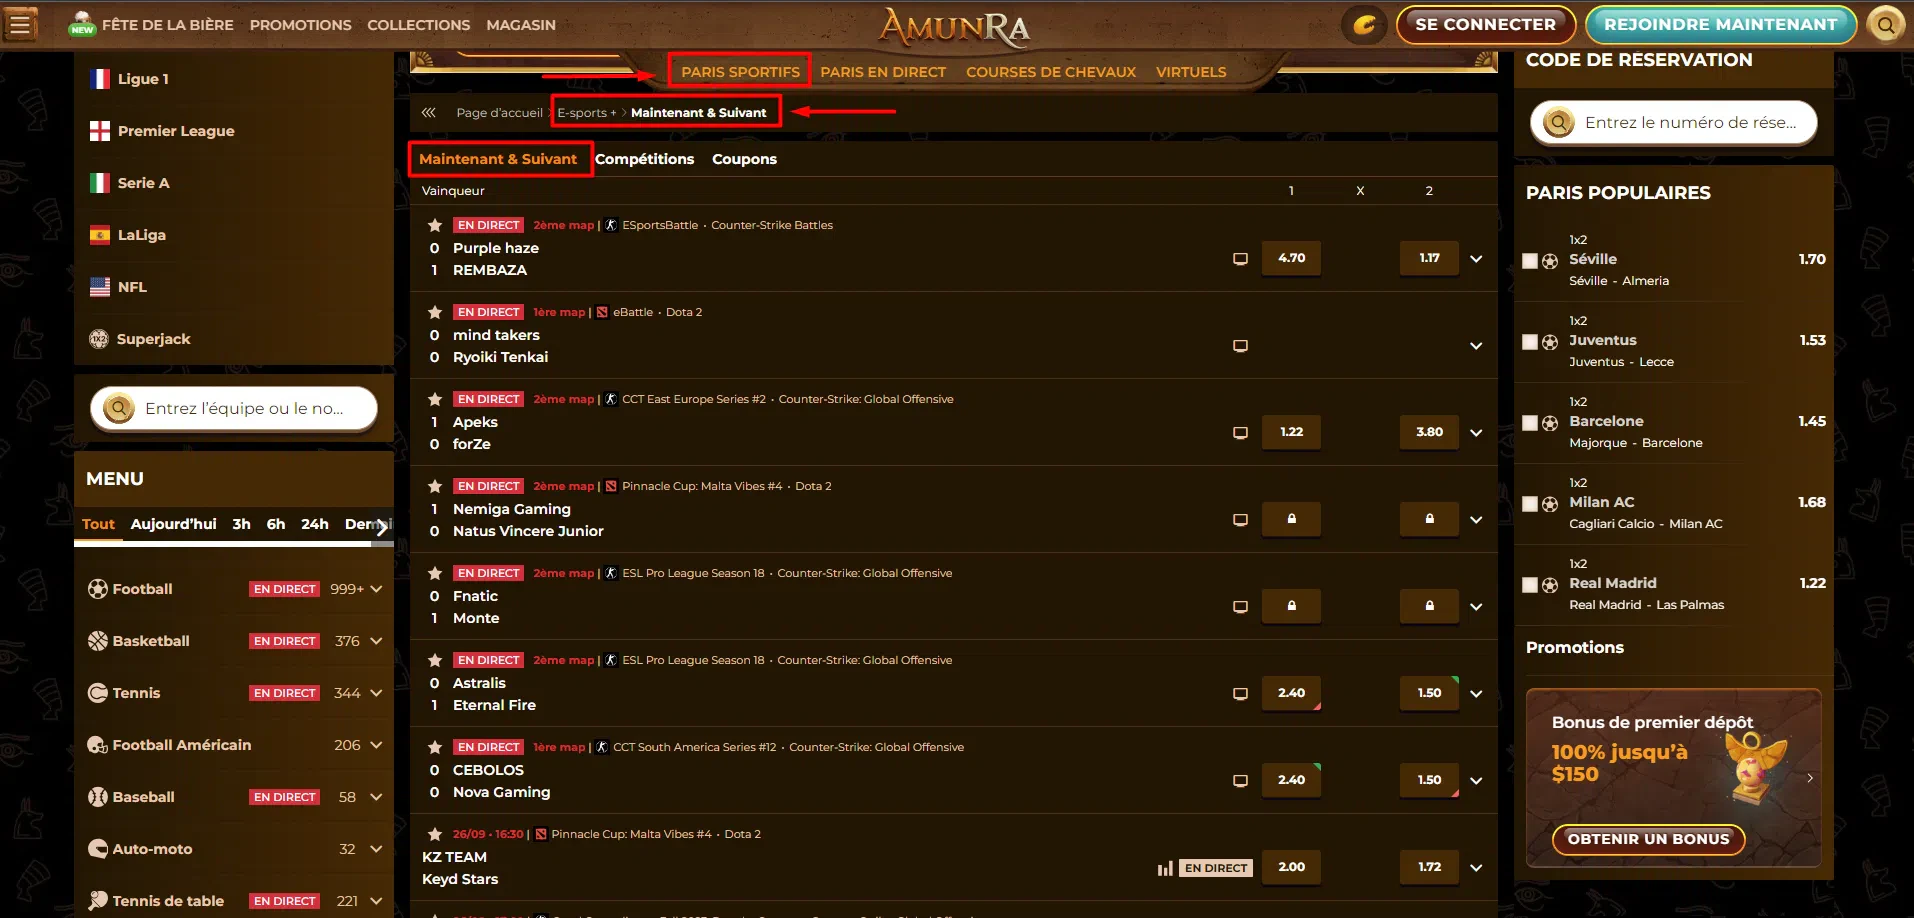Expand the Basketball category chevron
The height and width of the screenshot is (918, 1914).
tap(376, 641)
